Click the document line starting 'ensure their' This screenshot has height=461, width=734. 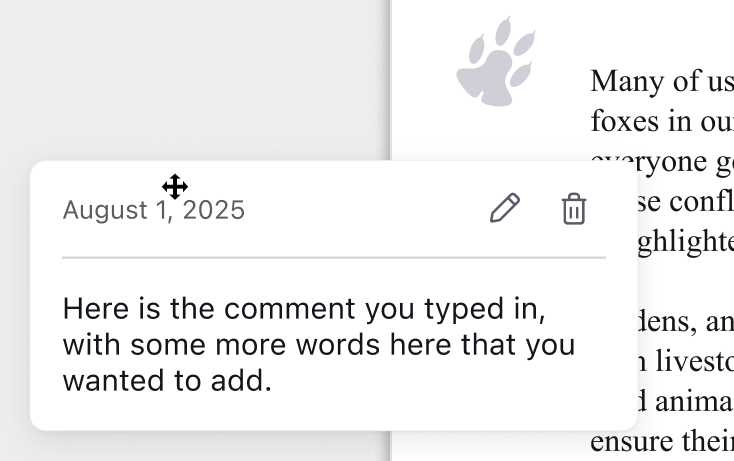661,440
